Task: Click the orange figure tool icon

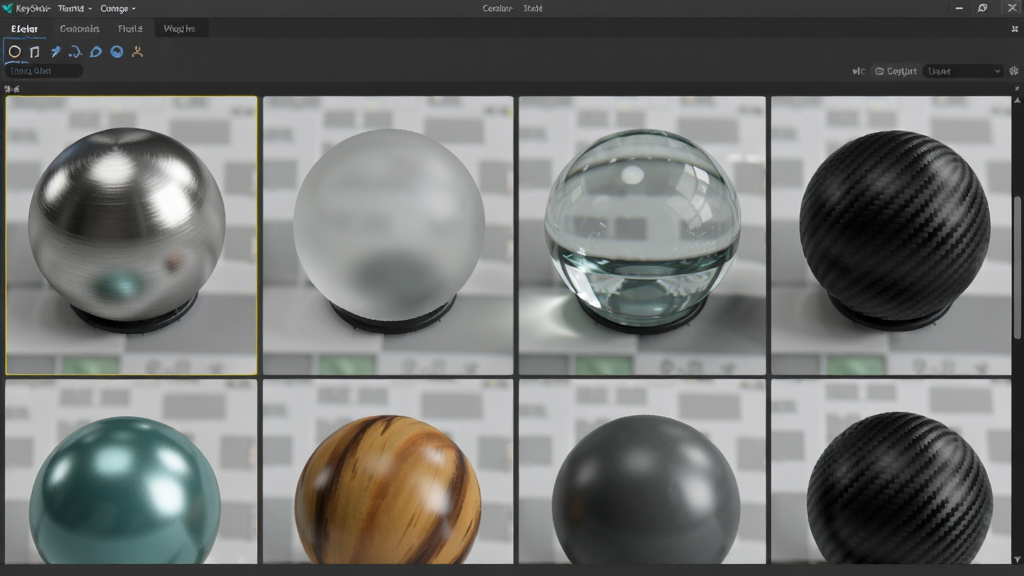Action: 137,52
